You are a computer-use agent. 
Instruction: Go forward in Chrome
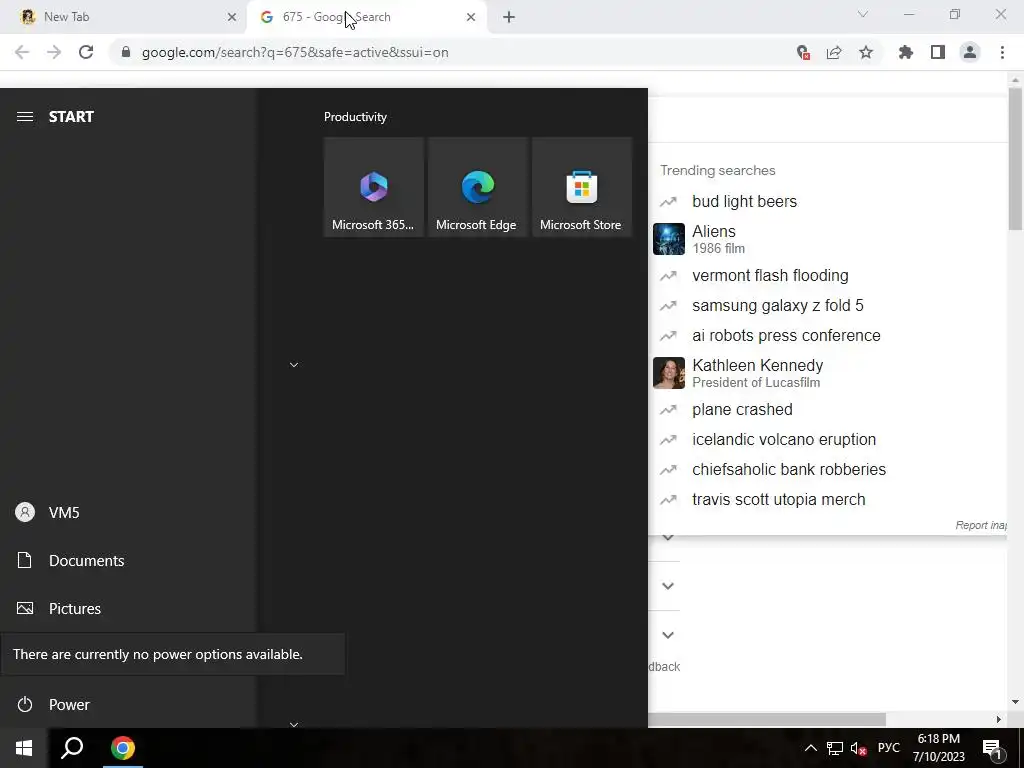pyautogui.click(x=54, y=52)
